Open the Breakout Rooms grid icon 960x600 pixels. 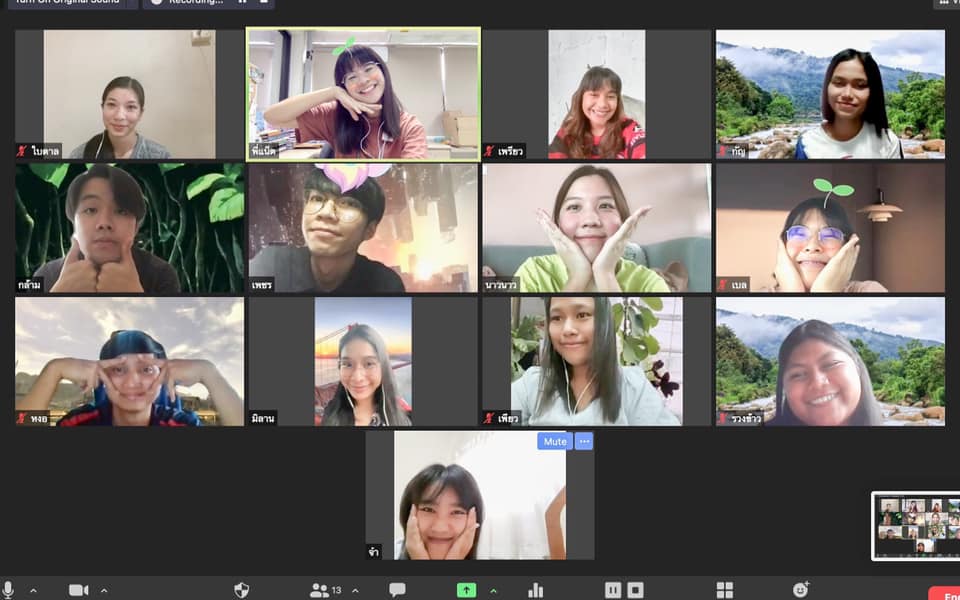725,590
